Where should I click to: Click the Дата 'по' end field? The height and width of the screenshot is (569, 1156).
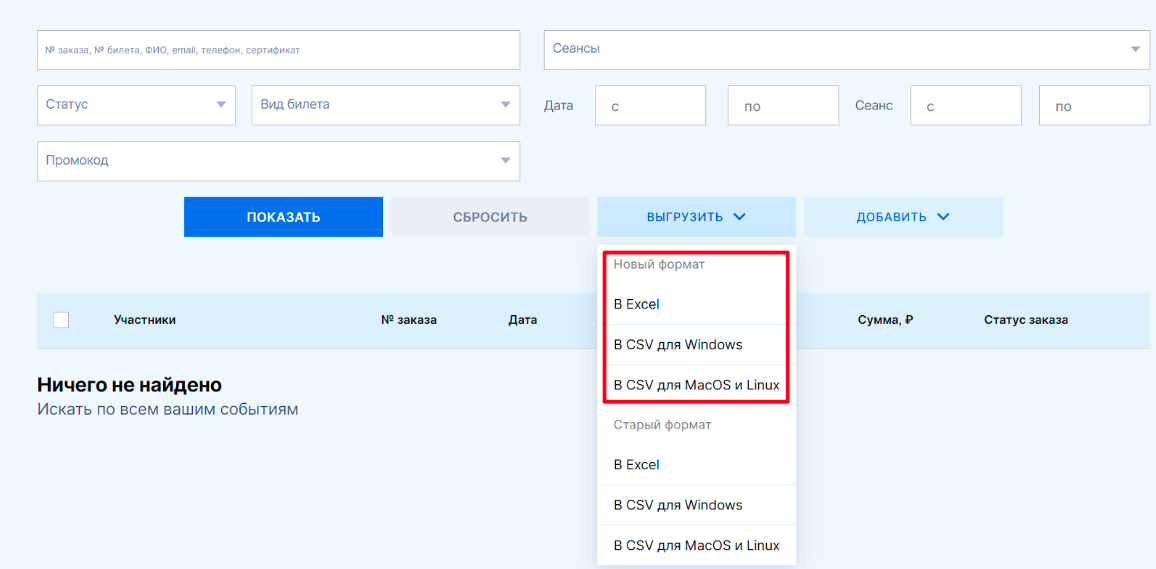pyautogui.click(x=782, y=106)
